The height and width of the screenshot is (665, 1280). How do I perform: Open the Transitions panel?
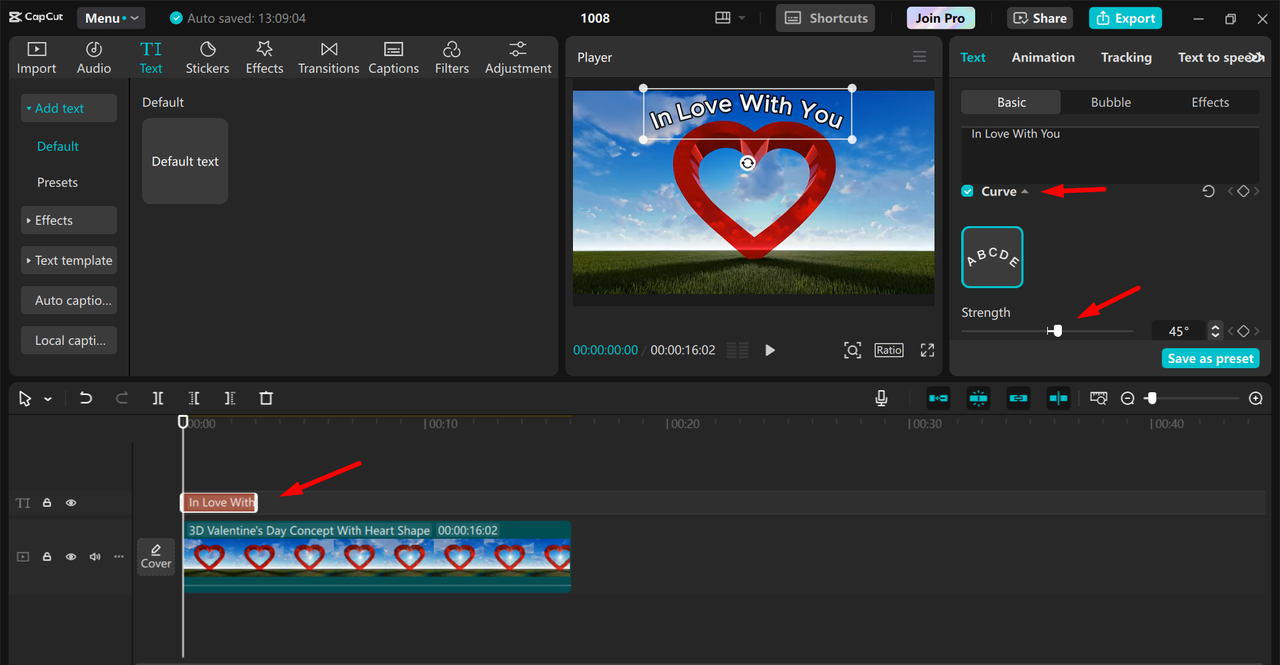coord(328,58)
